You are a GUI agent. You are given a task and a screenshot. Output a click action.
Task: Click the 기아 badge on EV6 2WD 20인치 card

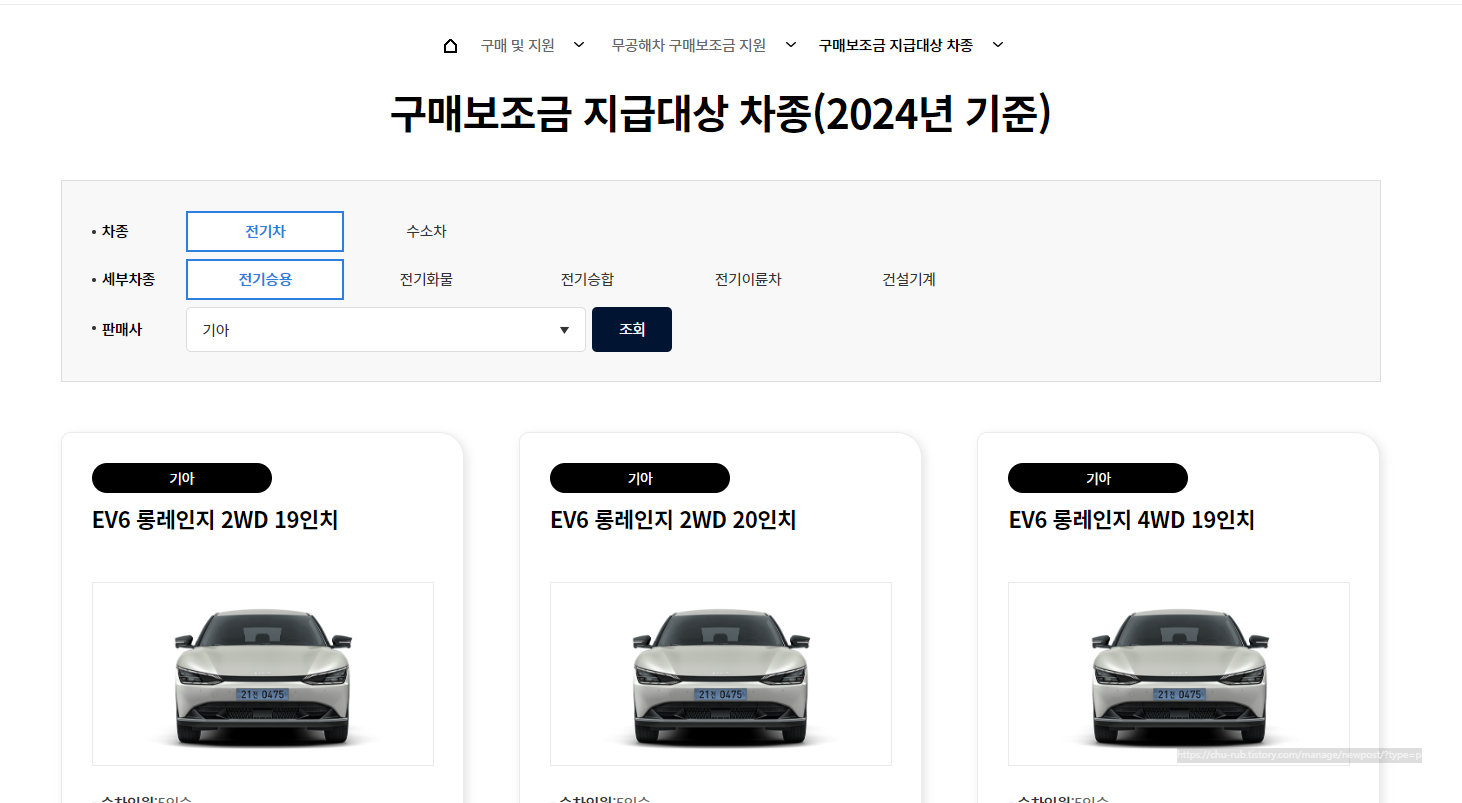640,478
